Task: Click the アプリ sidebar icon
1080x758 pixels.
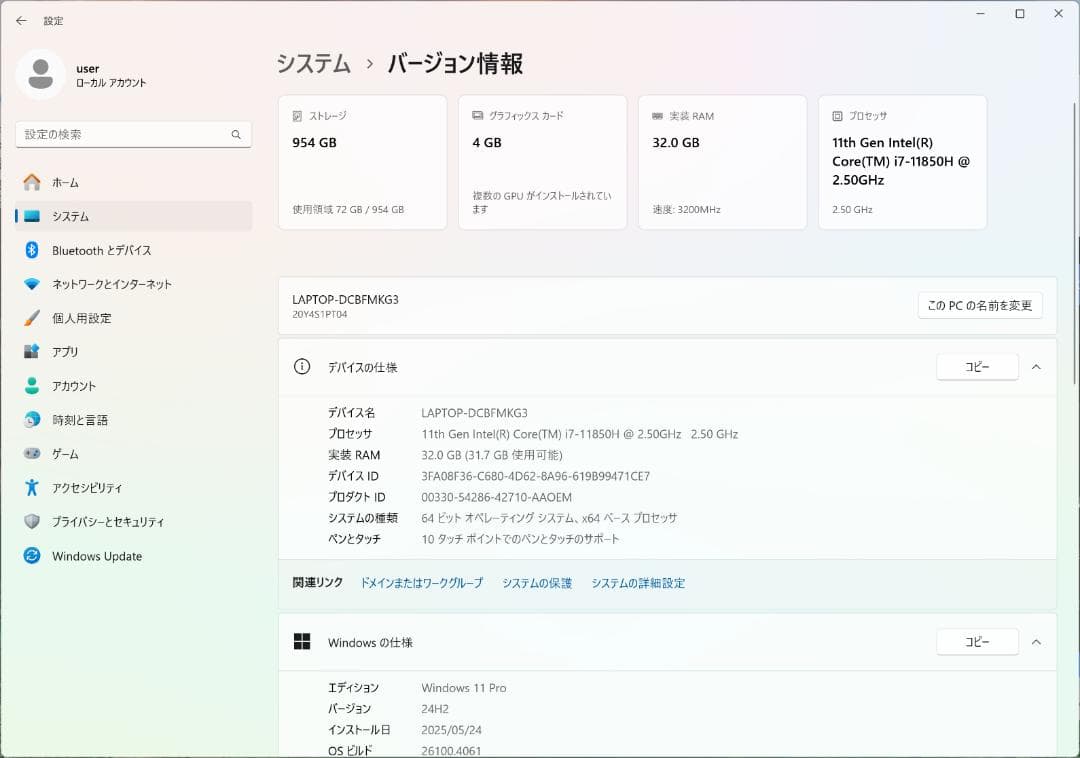Action: [x=32, y=352]
